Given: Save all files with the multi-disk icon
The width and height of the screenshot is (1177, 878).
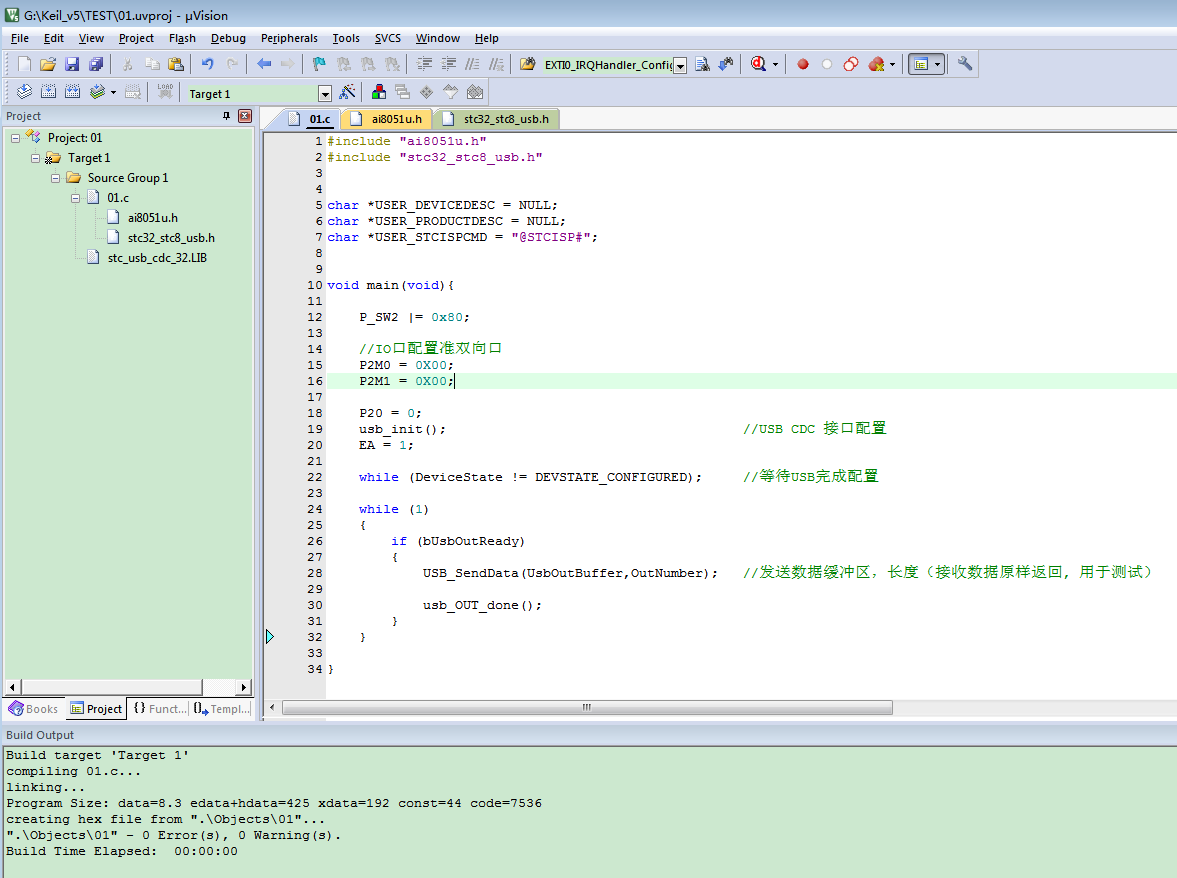Looking at the screenshot, I should coord(96,65).
